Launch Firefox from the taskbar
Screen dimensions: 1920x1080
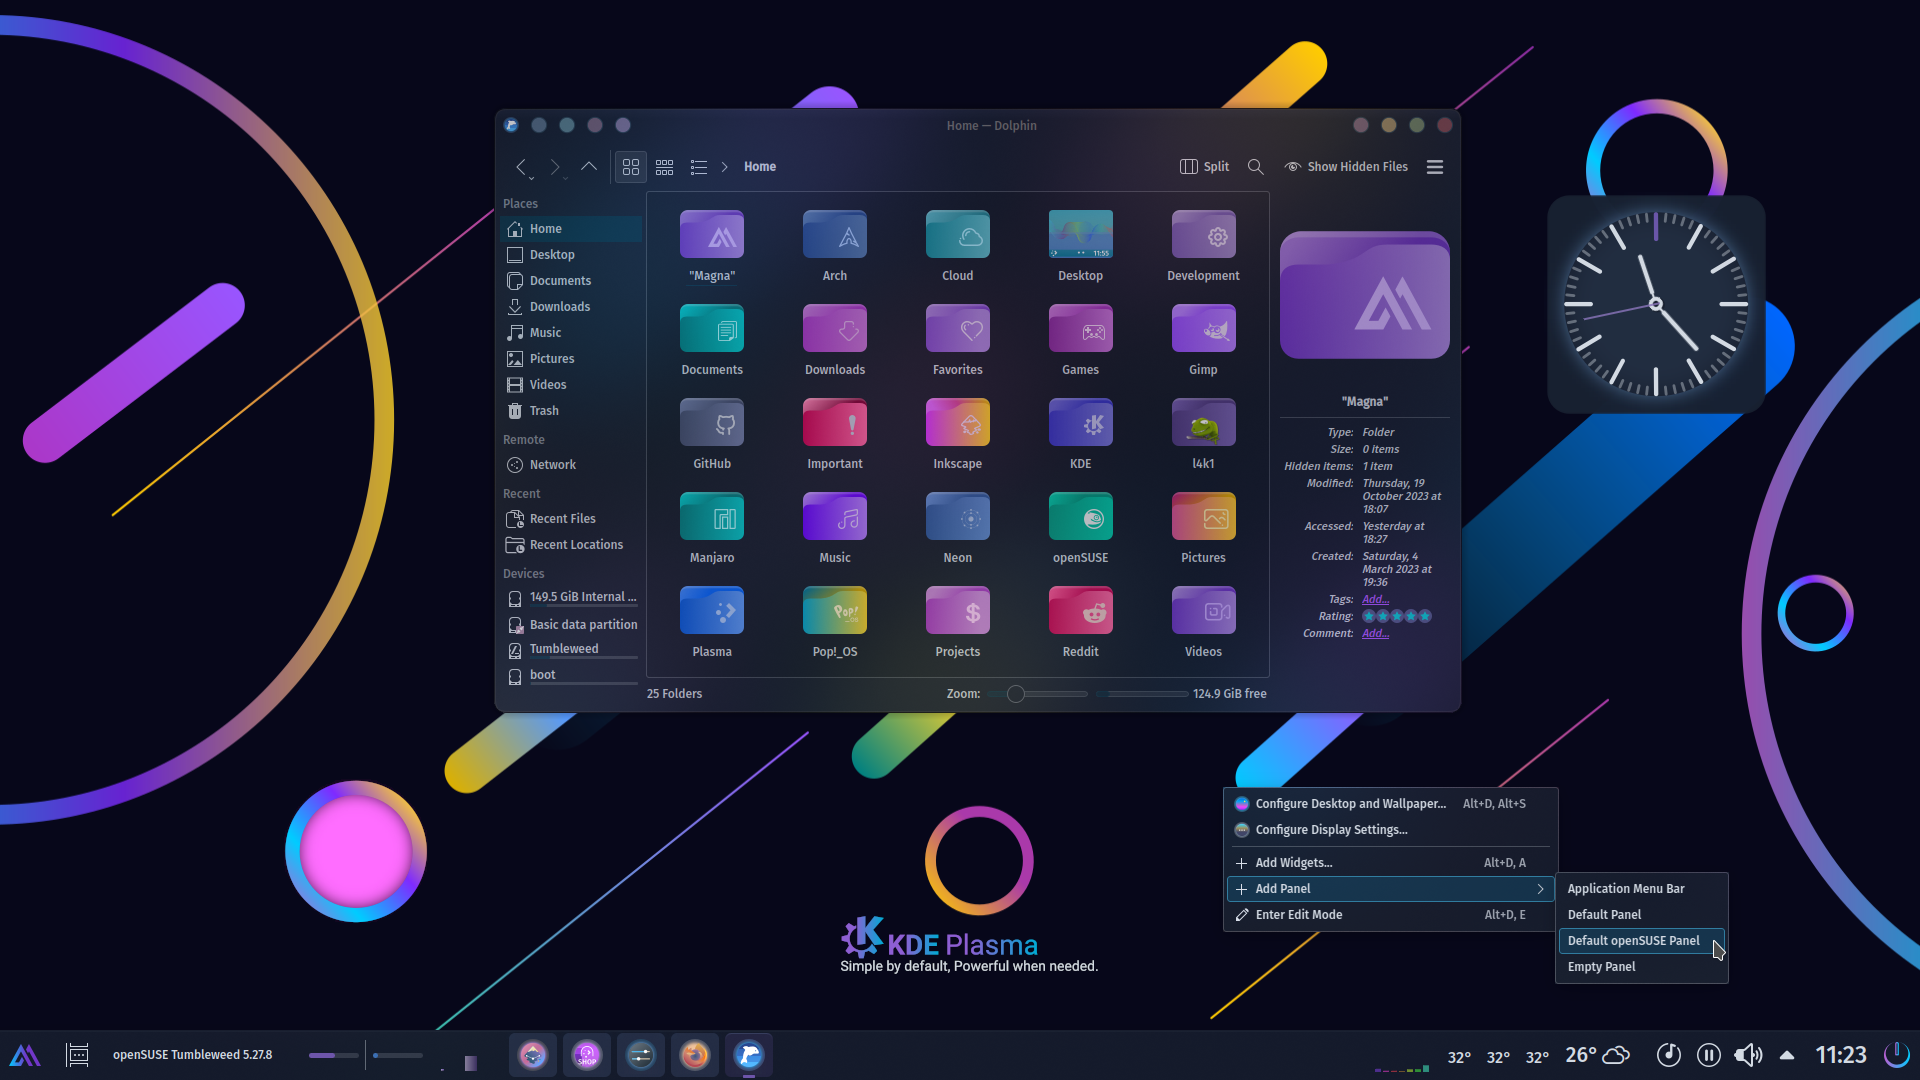coord(695,1055)
